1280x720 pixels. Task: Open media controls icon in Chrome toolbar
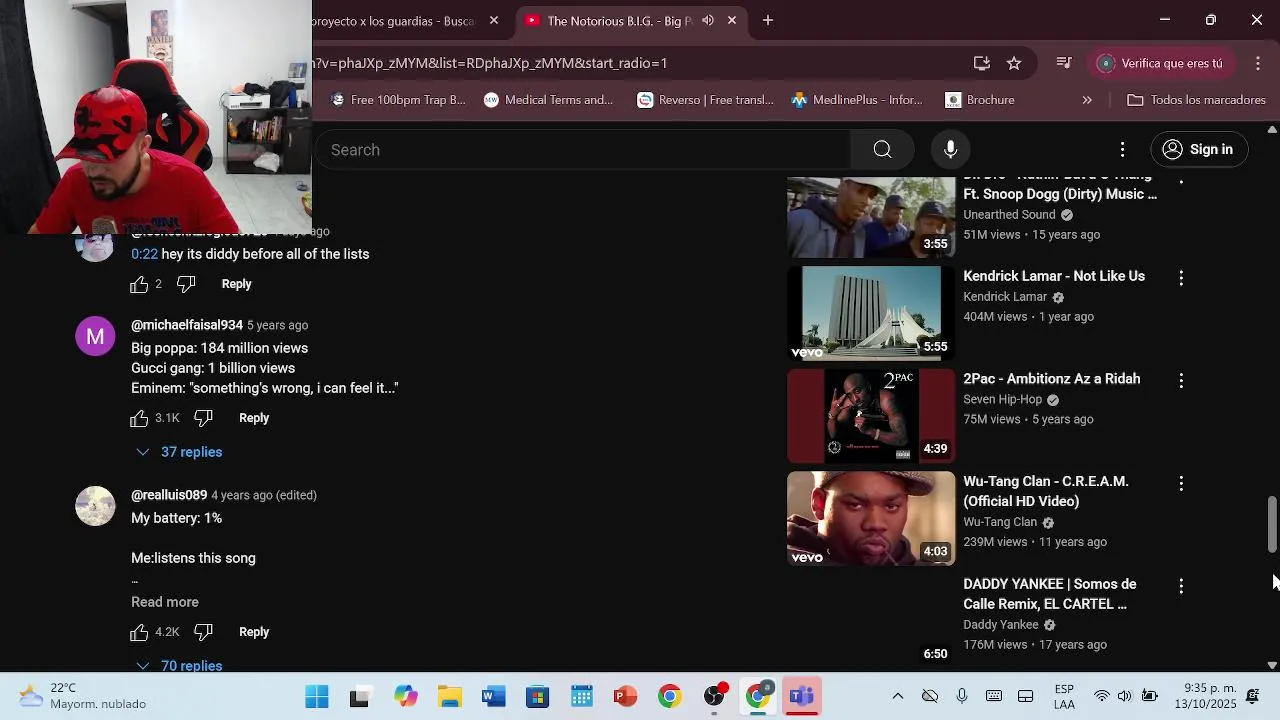(1064, 63)
